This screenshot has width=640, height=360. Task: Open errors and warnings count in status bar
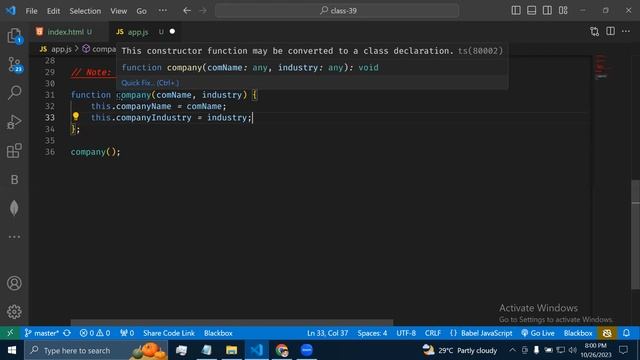click(x=95, y=333)
